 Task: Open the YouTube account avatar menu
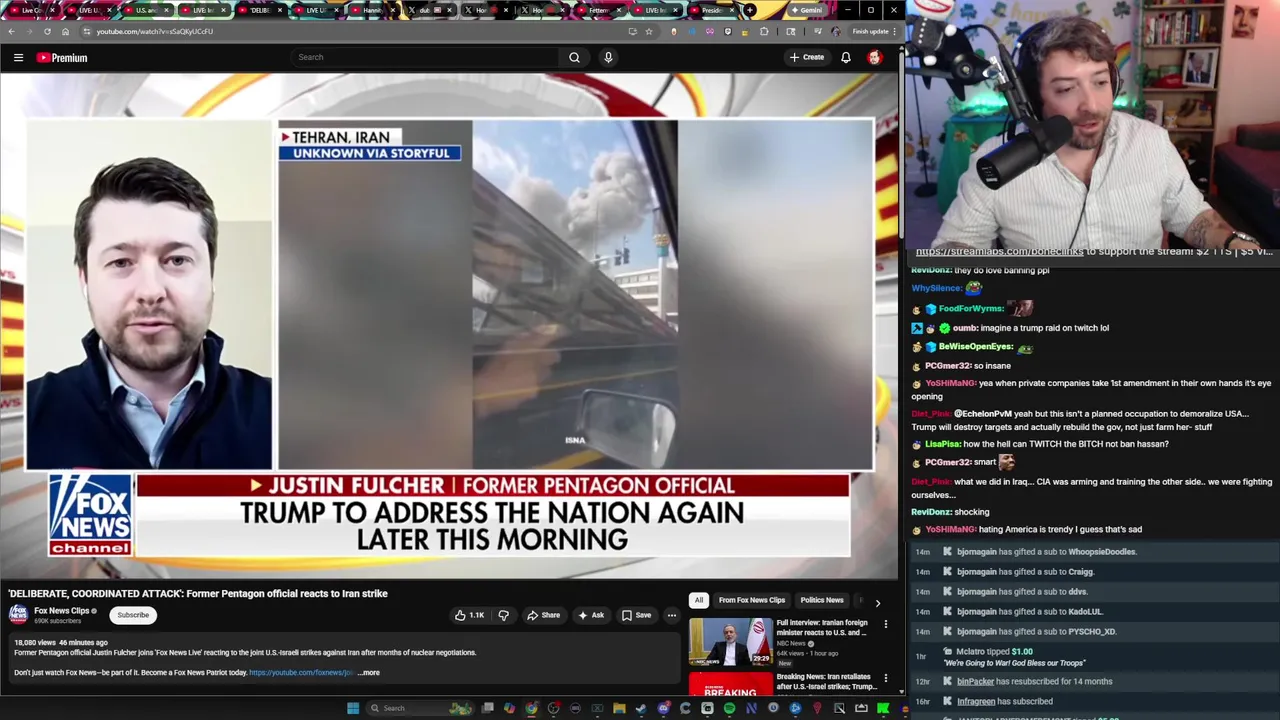875,57
